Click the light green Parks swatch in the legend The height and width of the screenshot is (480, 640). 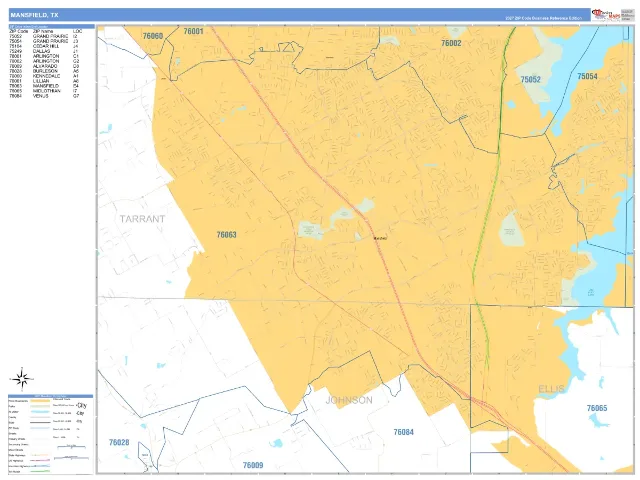[x=40, y=407]
